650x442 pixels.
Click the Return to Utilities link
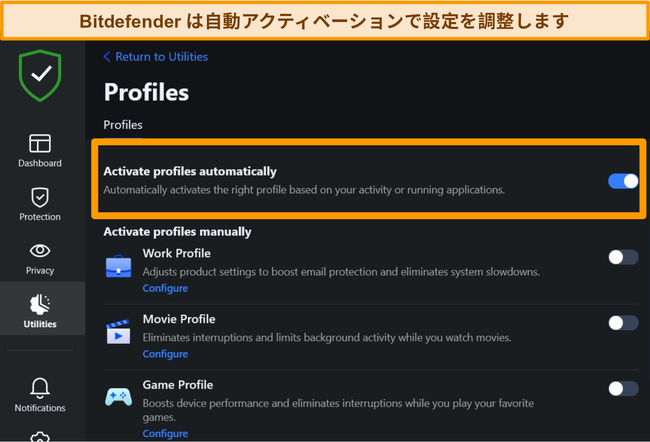(x=162, y=56)
